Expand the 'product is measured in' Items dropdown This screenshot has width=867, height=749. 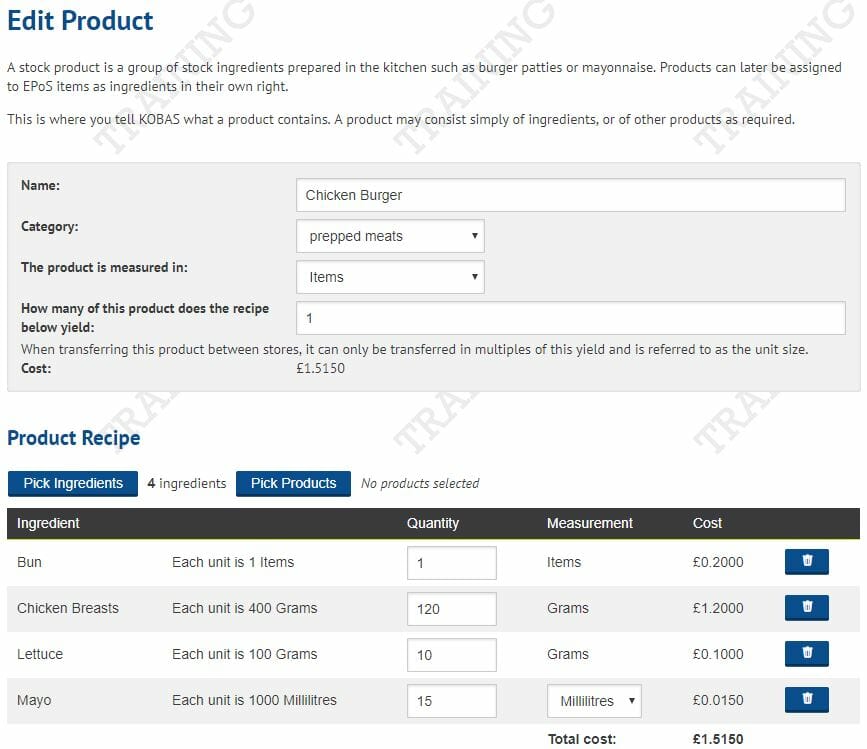pos(390,277)
